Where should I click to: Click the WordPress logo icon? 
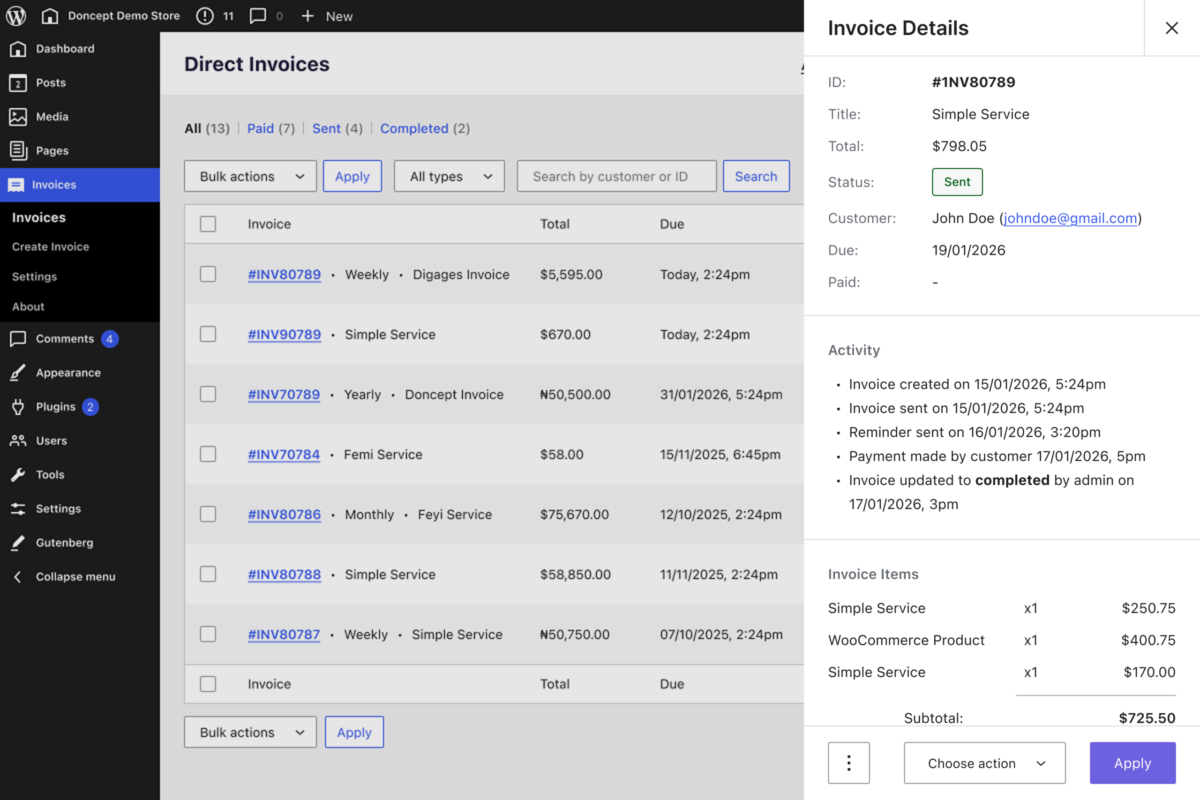click(17, 16)
